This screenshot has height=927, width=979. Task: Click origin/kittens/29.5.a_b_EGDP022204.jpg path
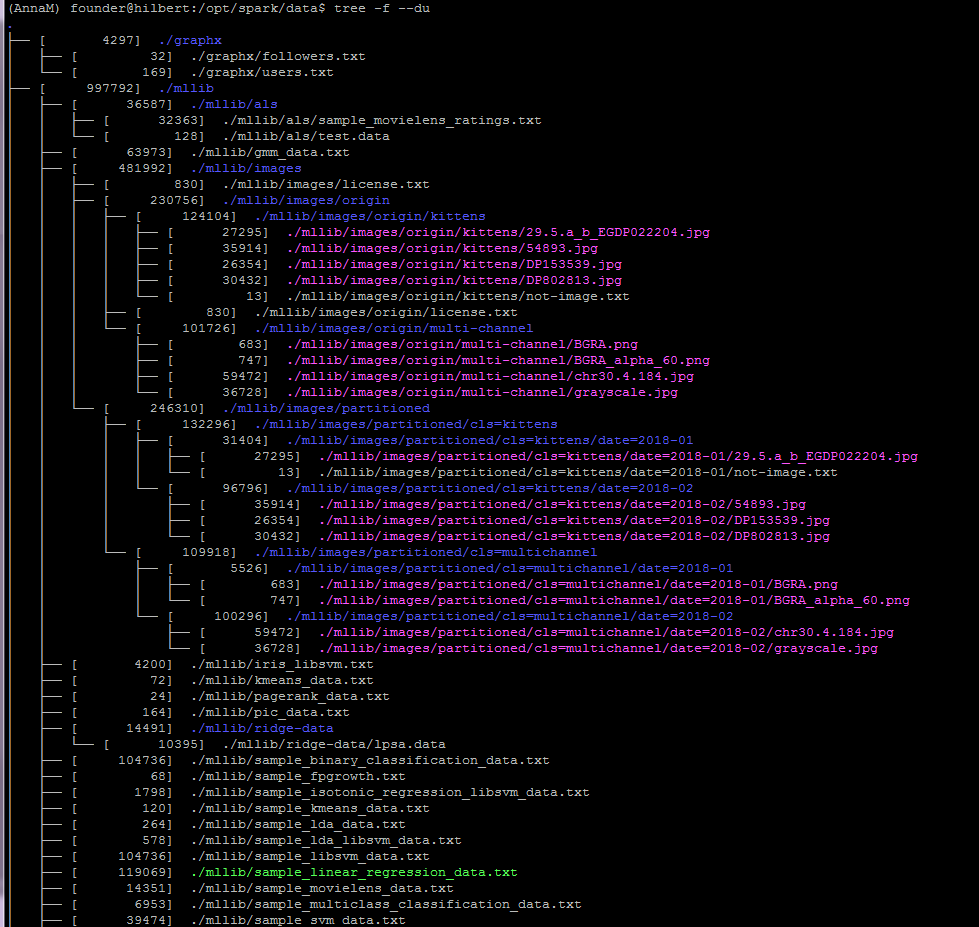coord(498,232)
